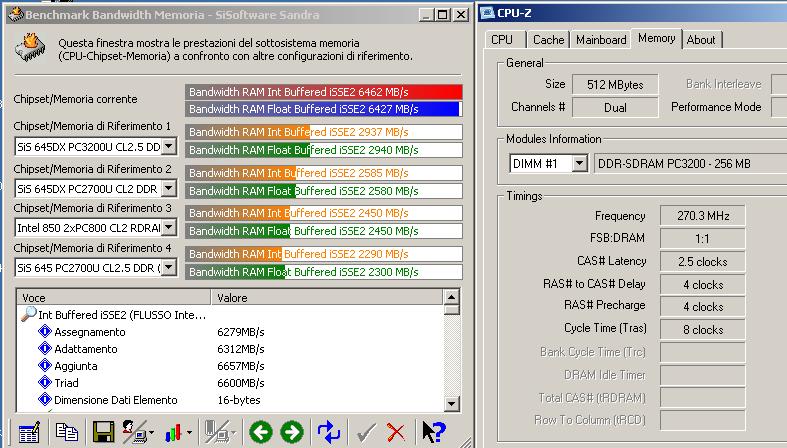The height and width of the screenshot is (448, 787).
Task: Click the Cycle Time (Tras) 8 clocks field
Action: [x=703, y=330]
